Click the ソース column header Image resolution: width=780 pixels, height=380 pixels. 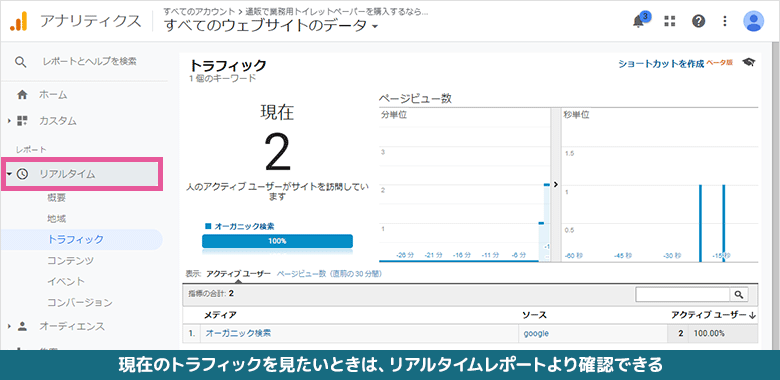[x=534, y=315]
